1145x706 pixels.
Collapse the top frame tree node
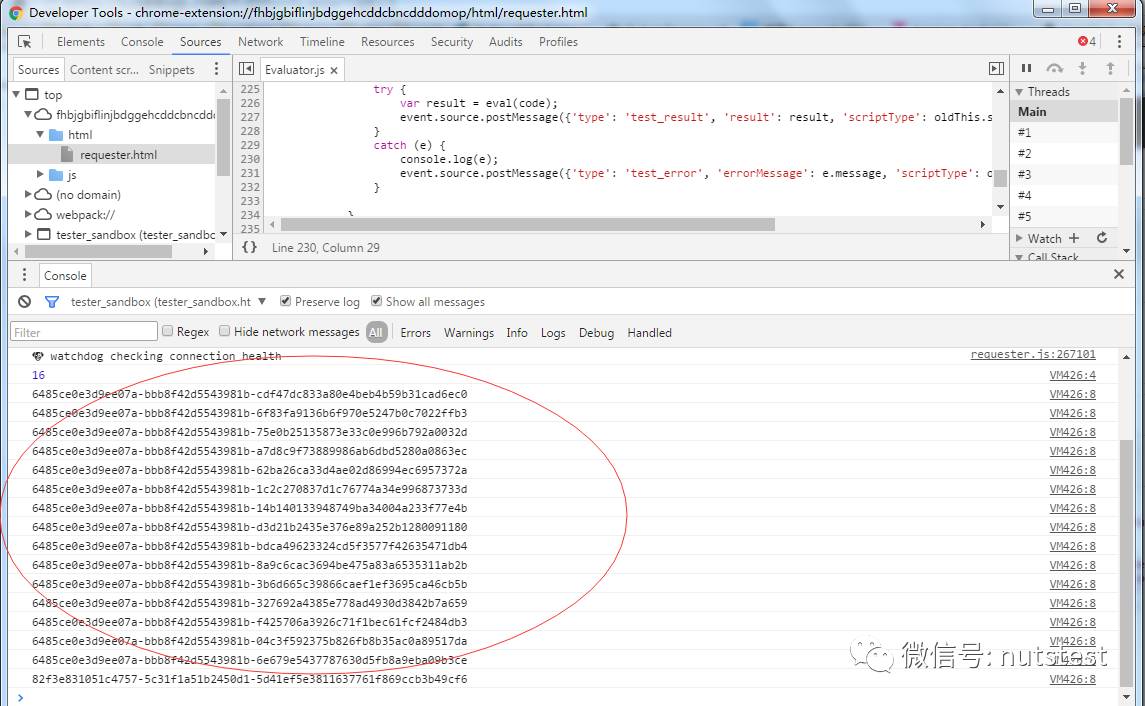click(x=17, y=94)
